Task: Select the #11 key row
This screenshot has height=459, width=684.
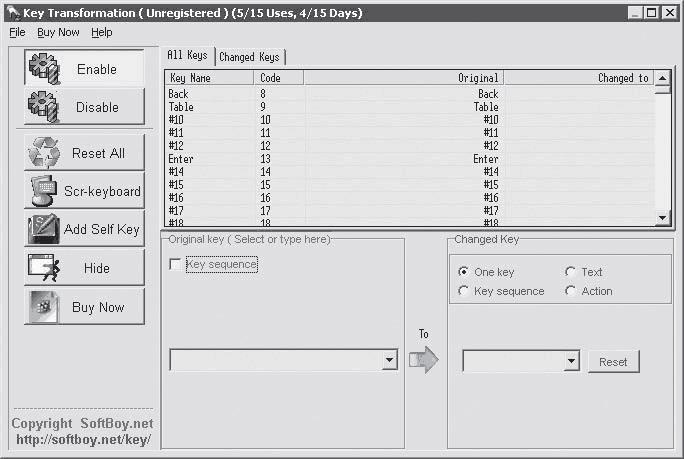Action: pyautogui.click(x=410, y=133)
